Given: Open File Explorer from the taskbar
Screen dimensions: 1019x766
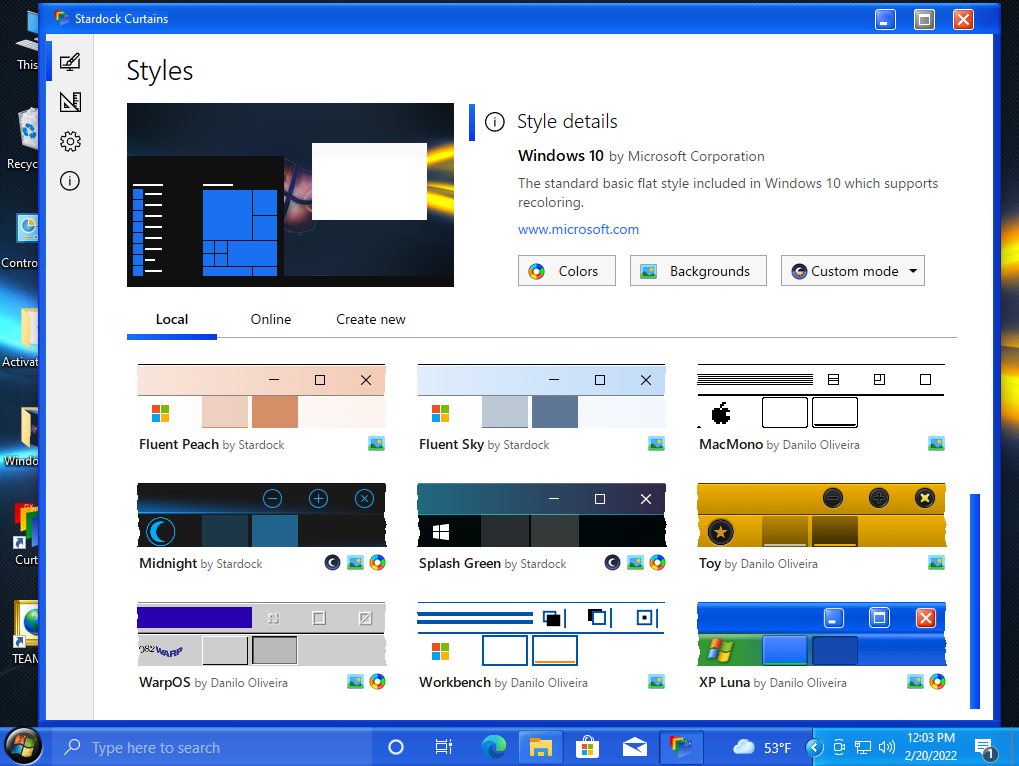Looking at the screenshot, I should coord(540,747).
